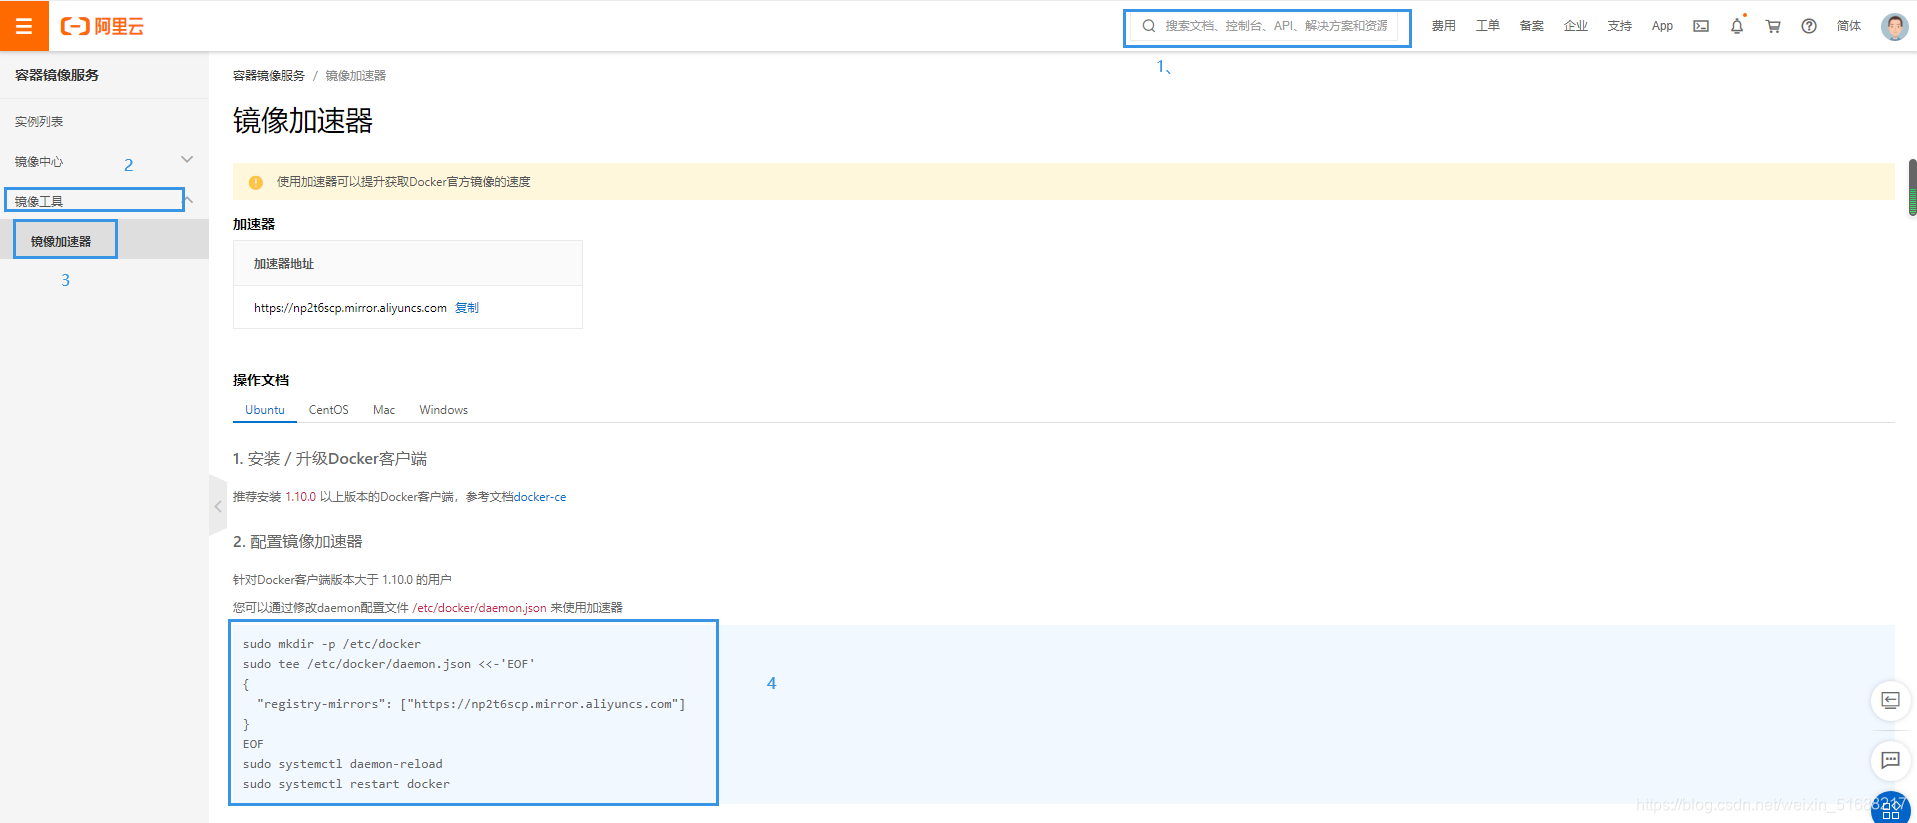The image size is (1917, 823).
Task: Collapse the sidebar with left arrow handle
Action: click(x=217, y=506)
